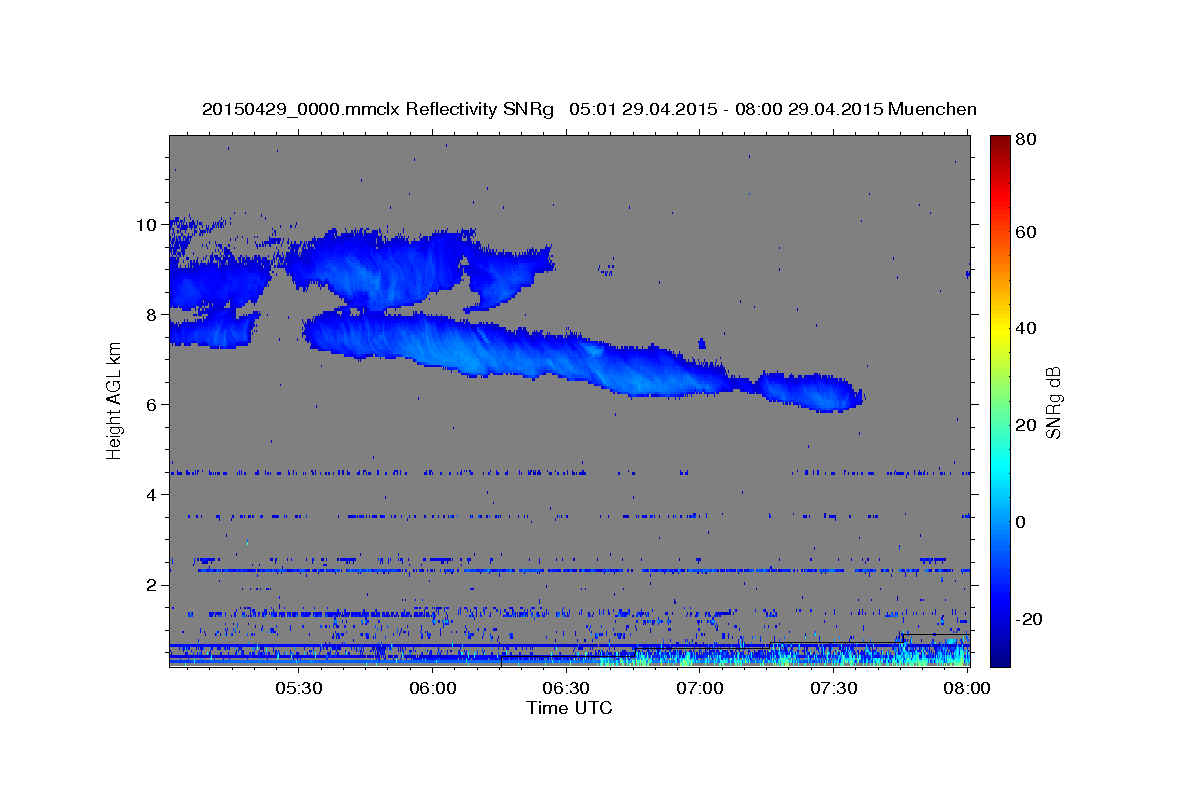Click the colorbar value 60
The height and width of the screenshot is (800, 1200).
(1025, 232)
